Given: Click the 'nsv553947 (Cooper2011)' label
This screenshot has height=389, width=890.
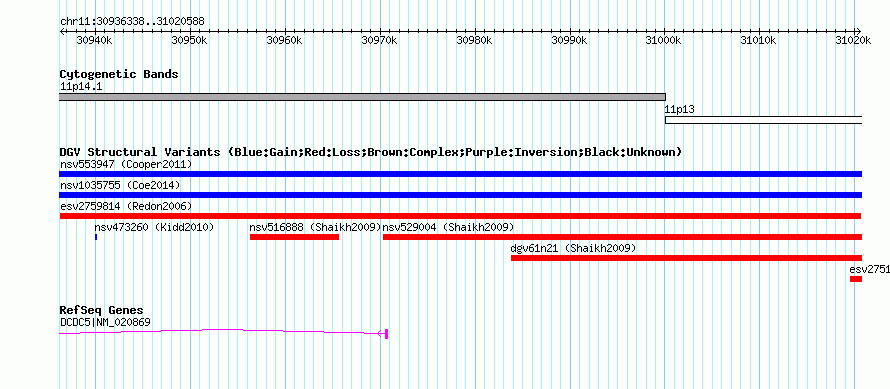Looking at the screenshot, I should (x=126, y=165).
